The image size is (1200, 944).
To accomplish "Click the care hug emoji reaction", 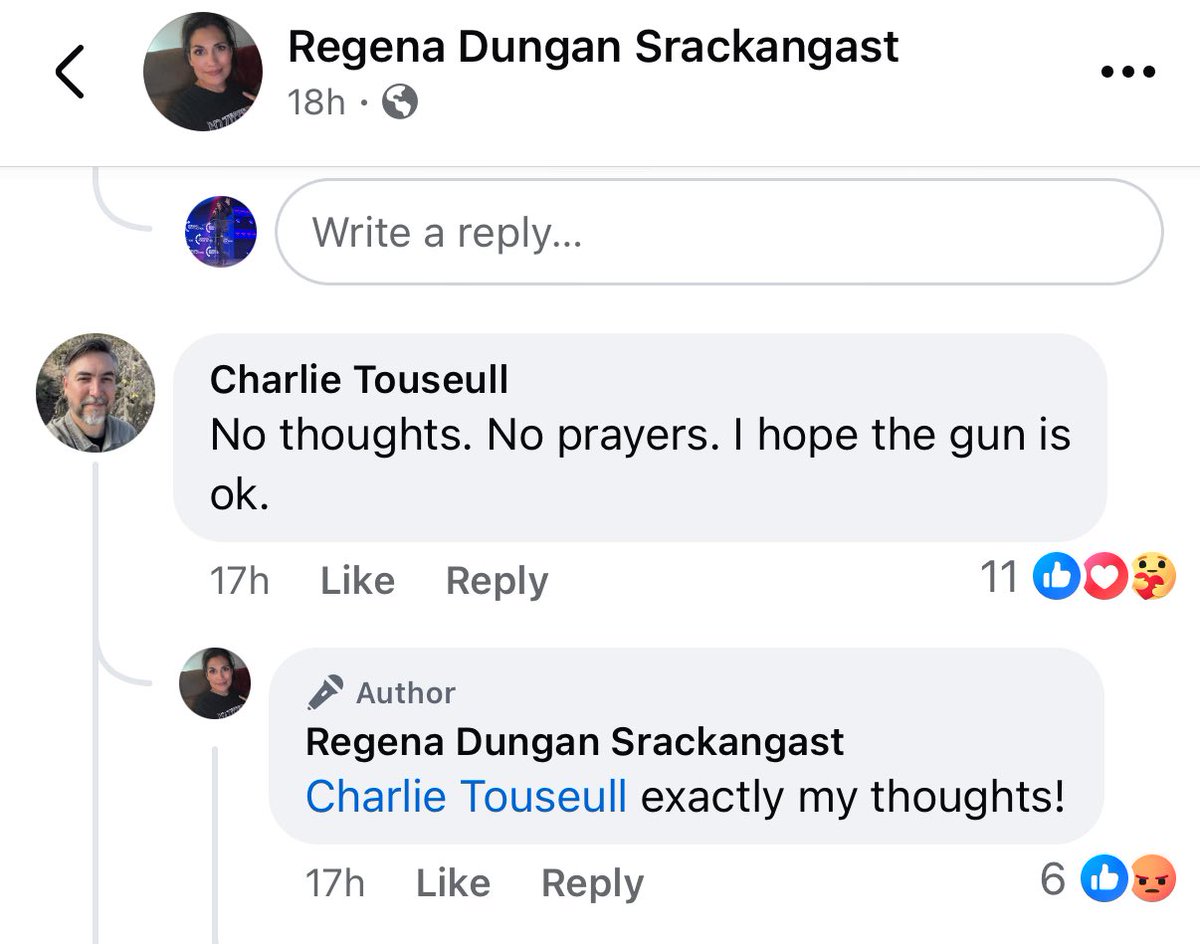I will click(1152, 578).
